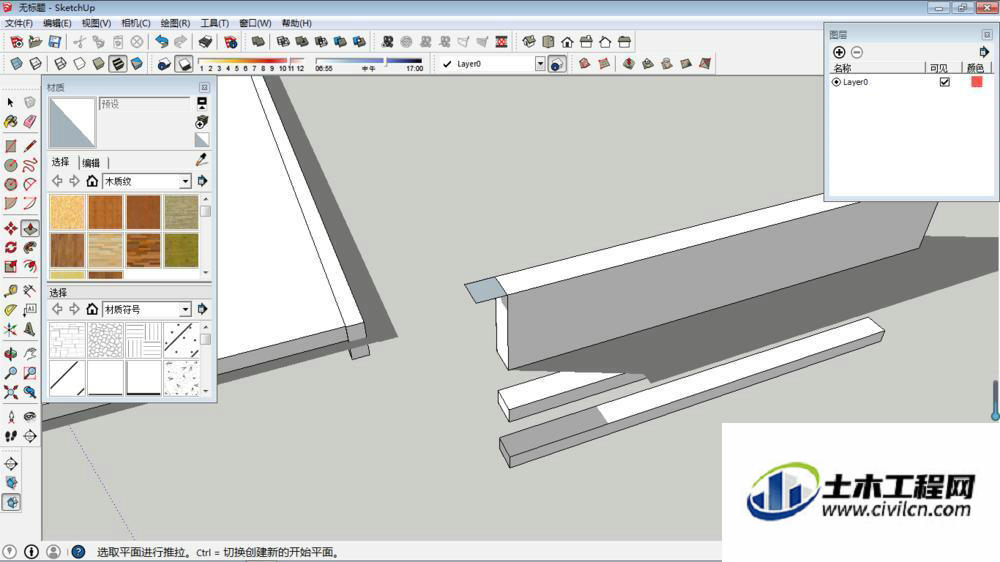Open the 视图(V) menu
Screen dimensions: 1000x562
coord(96,23)
